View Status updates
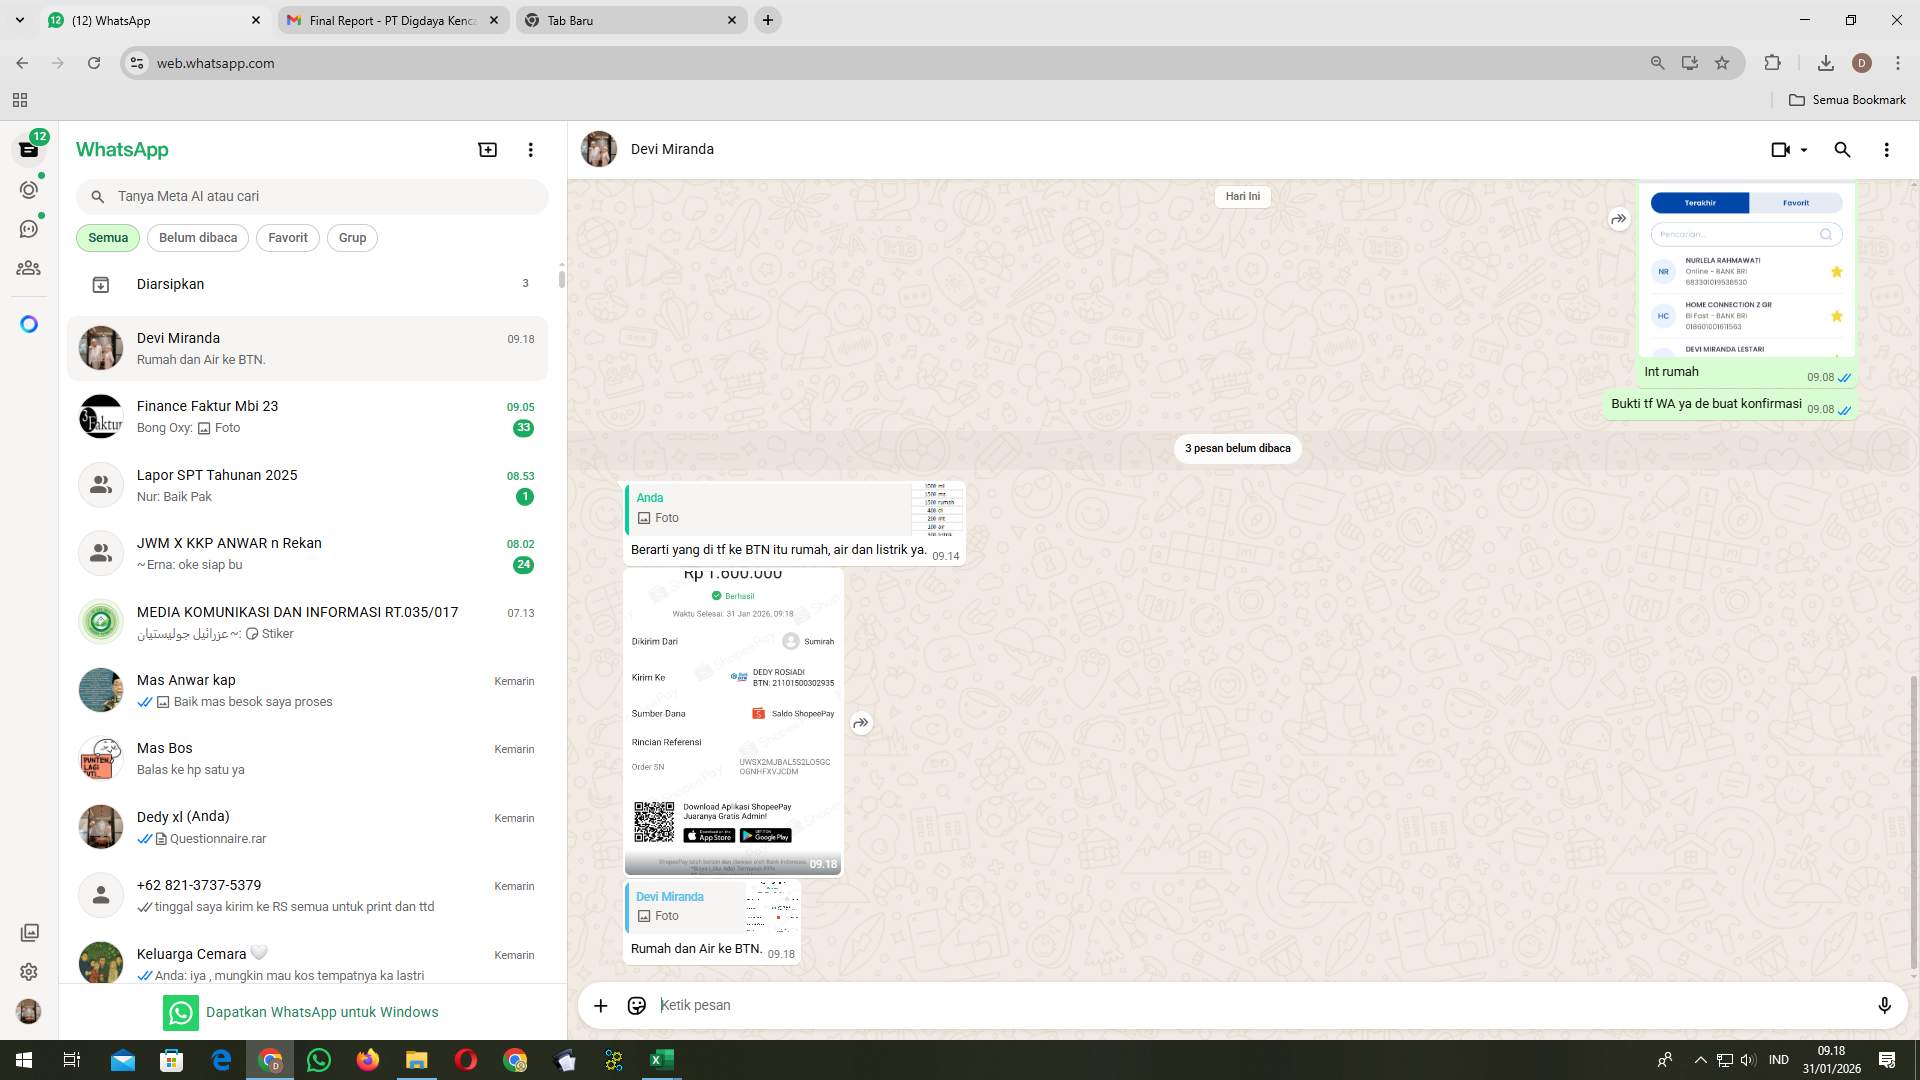This screenshot has height=1080, width=1920. coord(29,189)
